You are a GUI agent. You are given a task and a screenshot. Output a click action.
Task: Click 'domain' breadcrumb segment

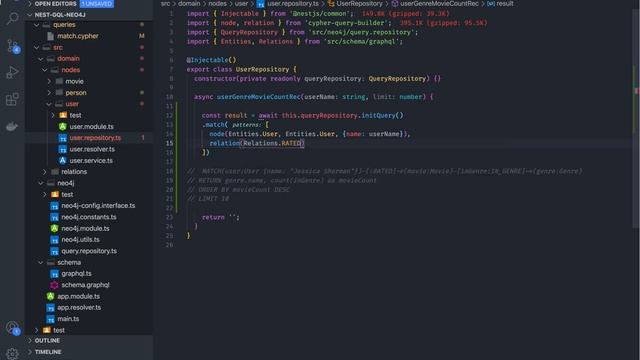[189, 4]
